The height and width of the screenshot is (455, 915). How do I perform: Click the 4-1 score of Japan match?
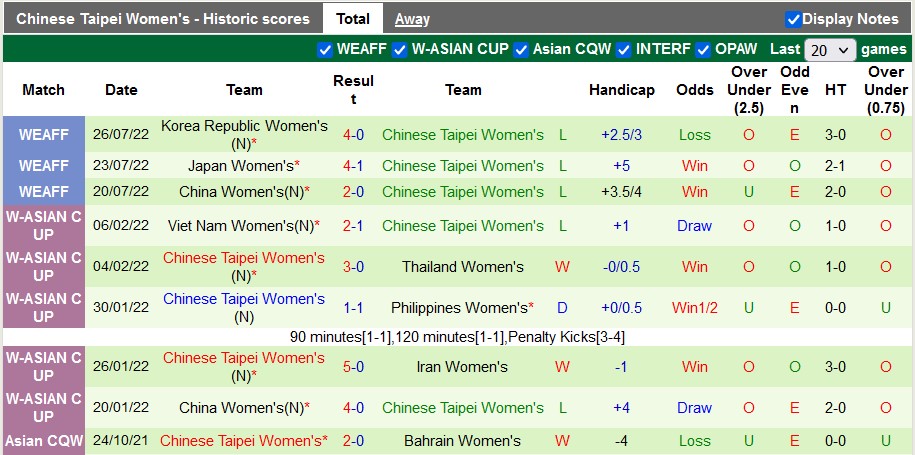[x=353, y=166]
